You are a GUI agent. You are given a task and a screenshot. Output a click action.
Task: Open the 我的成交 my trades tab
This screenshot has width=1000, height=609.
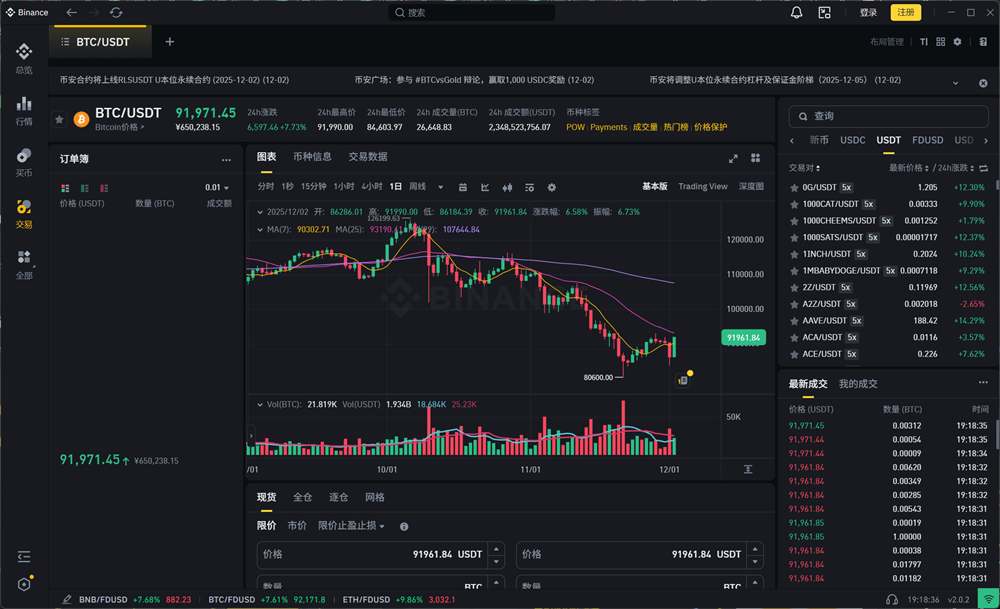(857, 383)
